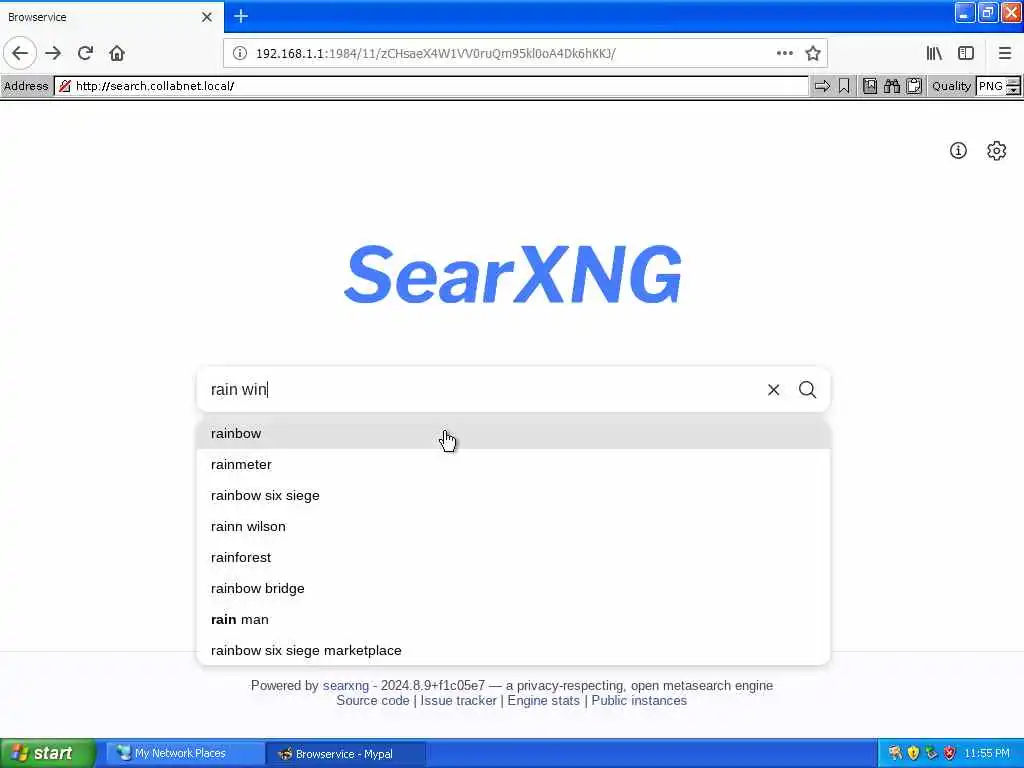Follow the searxng footer link
The height and width of the screenshot is (768, 1024).
click(x=345, y=686)
